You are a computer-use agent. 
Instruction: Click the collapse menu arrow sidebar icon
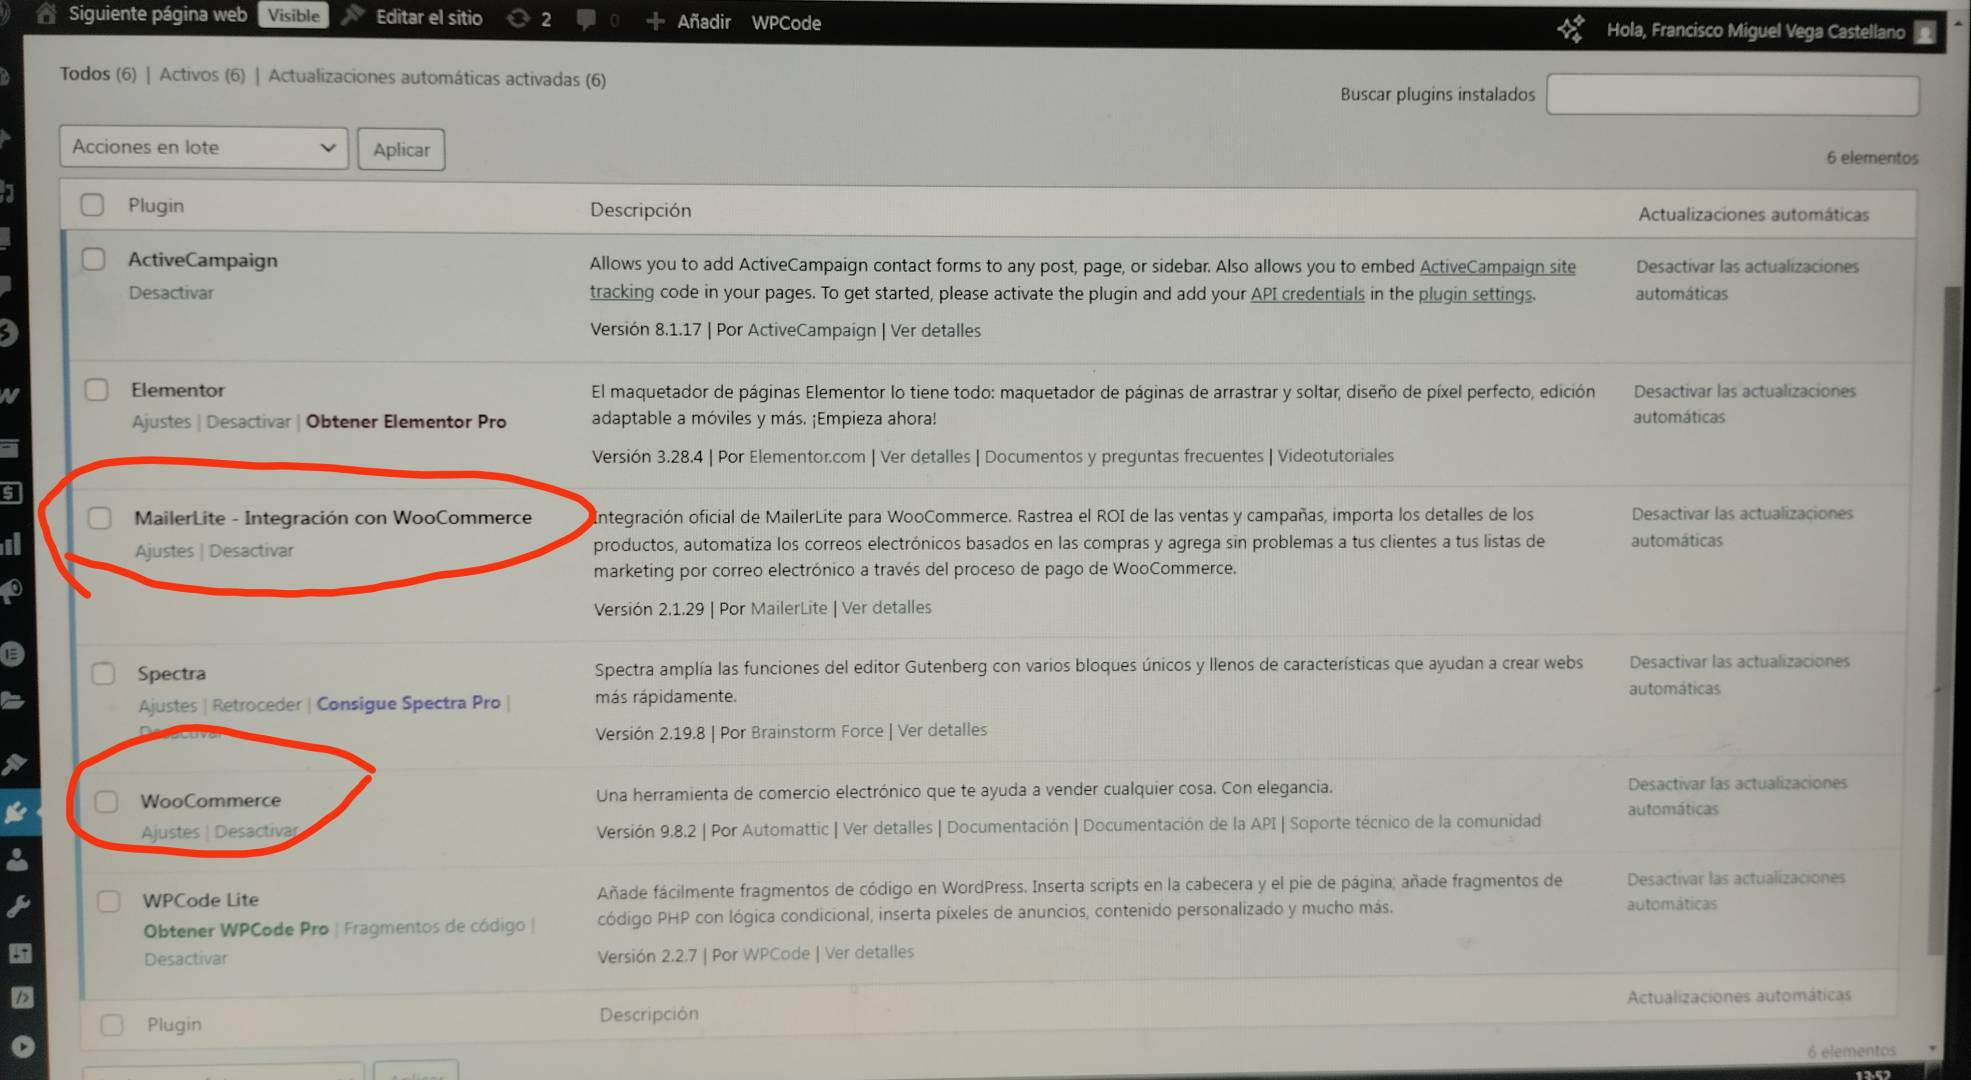pyautogui.click(x=23, y=1047)
